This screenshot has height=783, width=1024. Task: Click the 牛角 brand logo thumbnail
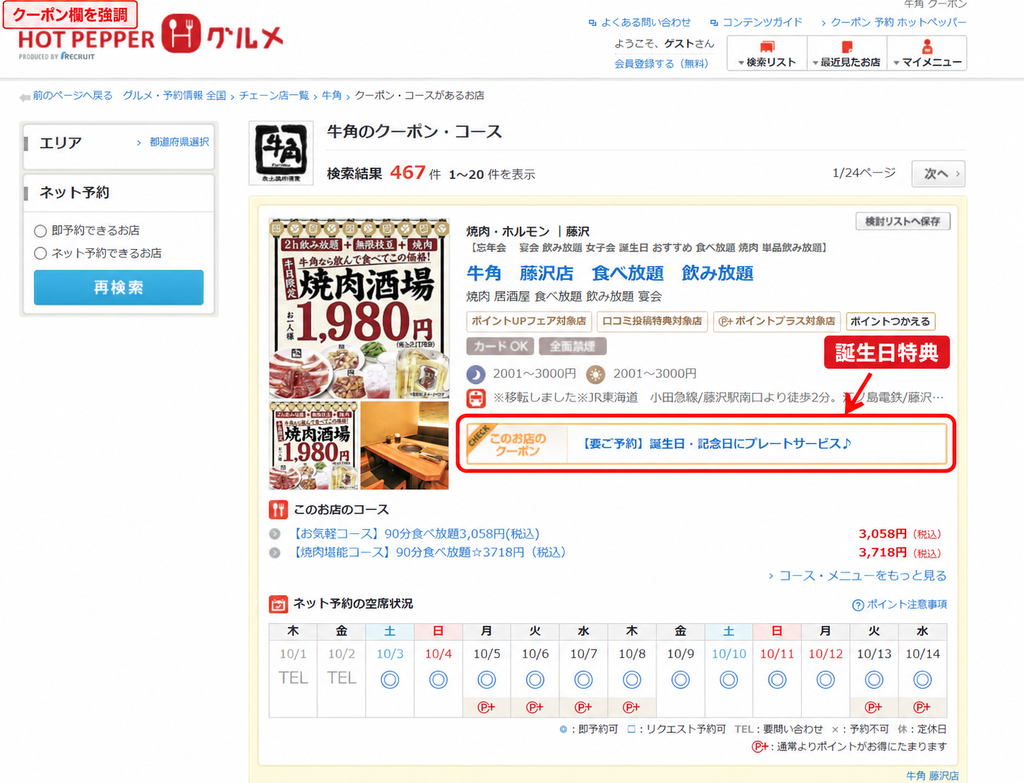click(x=281, y=153)
